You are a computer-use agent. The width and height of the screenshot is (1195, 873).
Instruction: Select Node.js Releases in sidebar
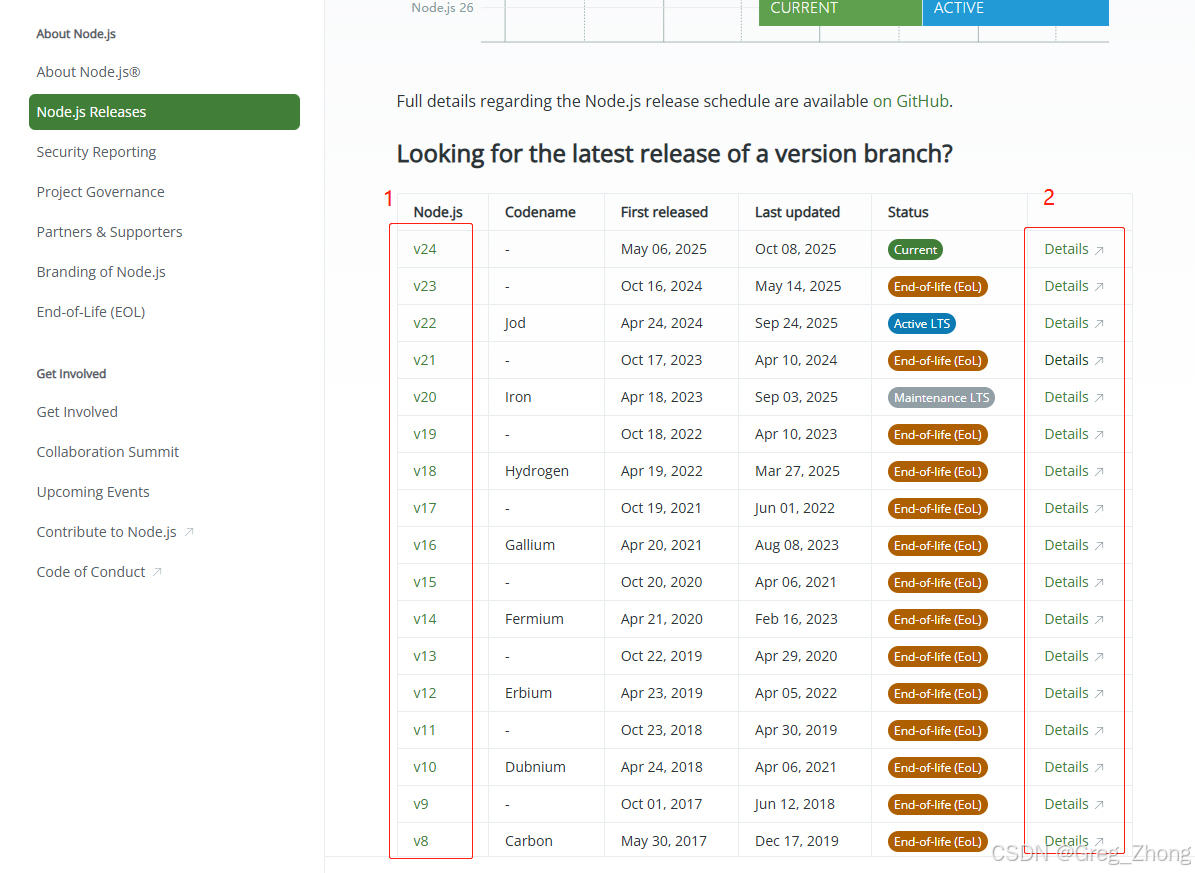tap(165, 112)
